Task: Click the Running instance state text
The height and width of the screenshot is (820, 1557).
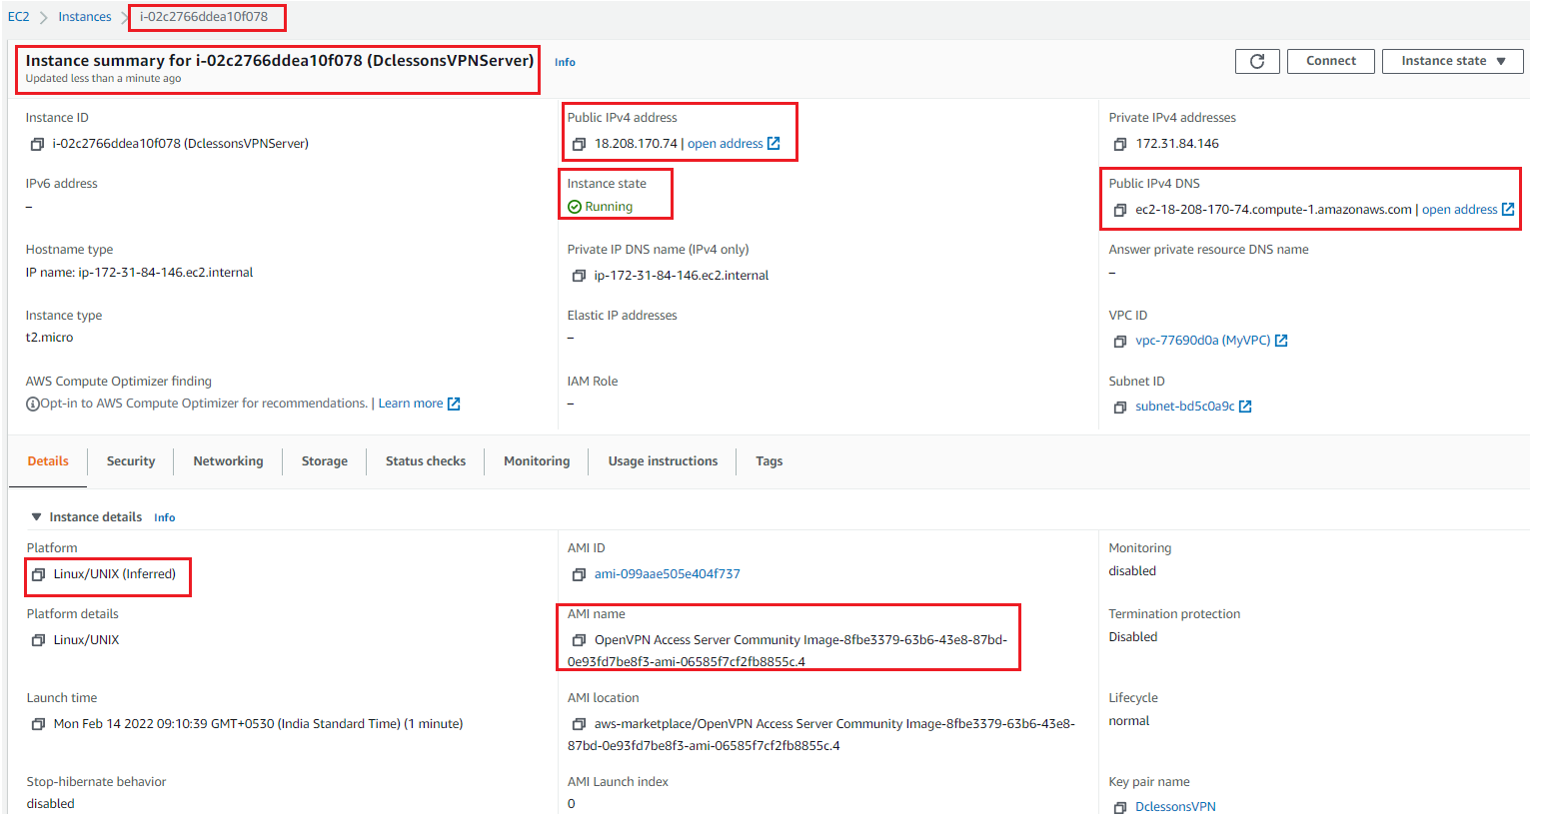Action: [609, 207]
